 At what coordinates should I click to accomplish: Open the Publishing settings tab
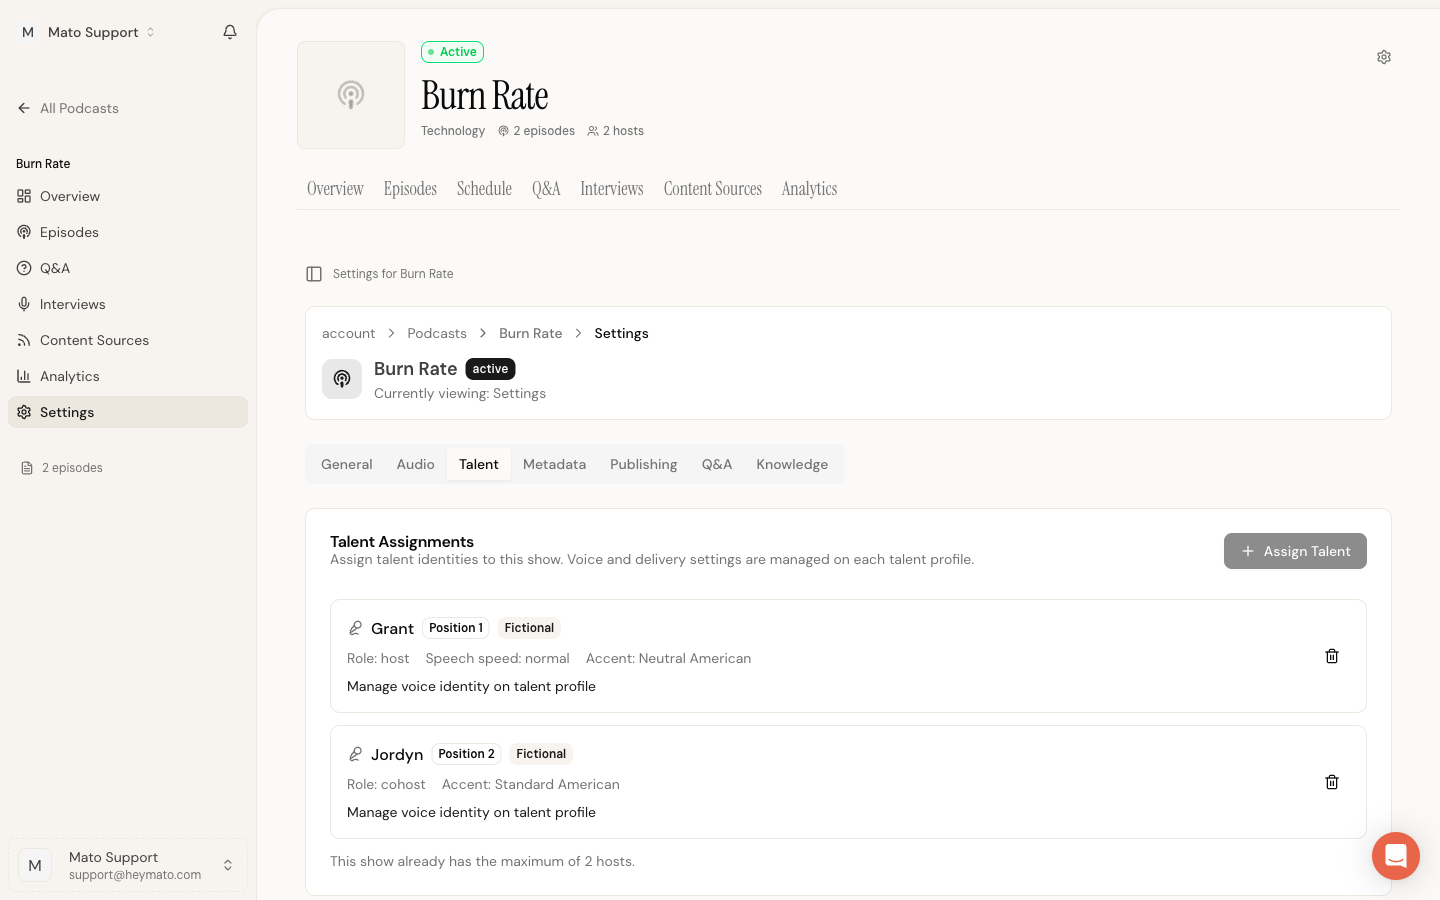644,464
